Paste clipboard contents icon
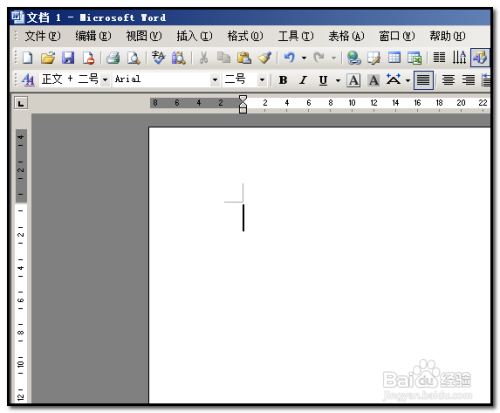The width and height of the screenshot is (500, 413). tap(244, 58)
